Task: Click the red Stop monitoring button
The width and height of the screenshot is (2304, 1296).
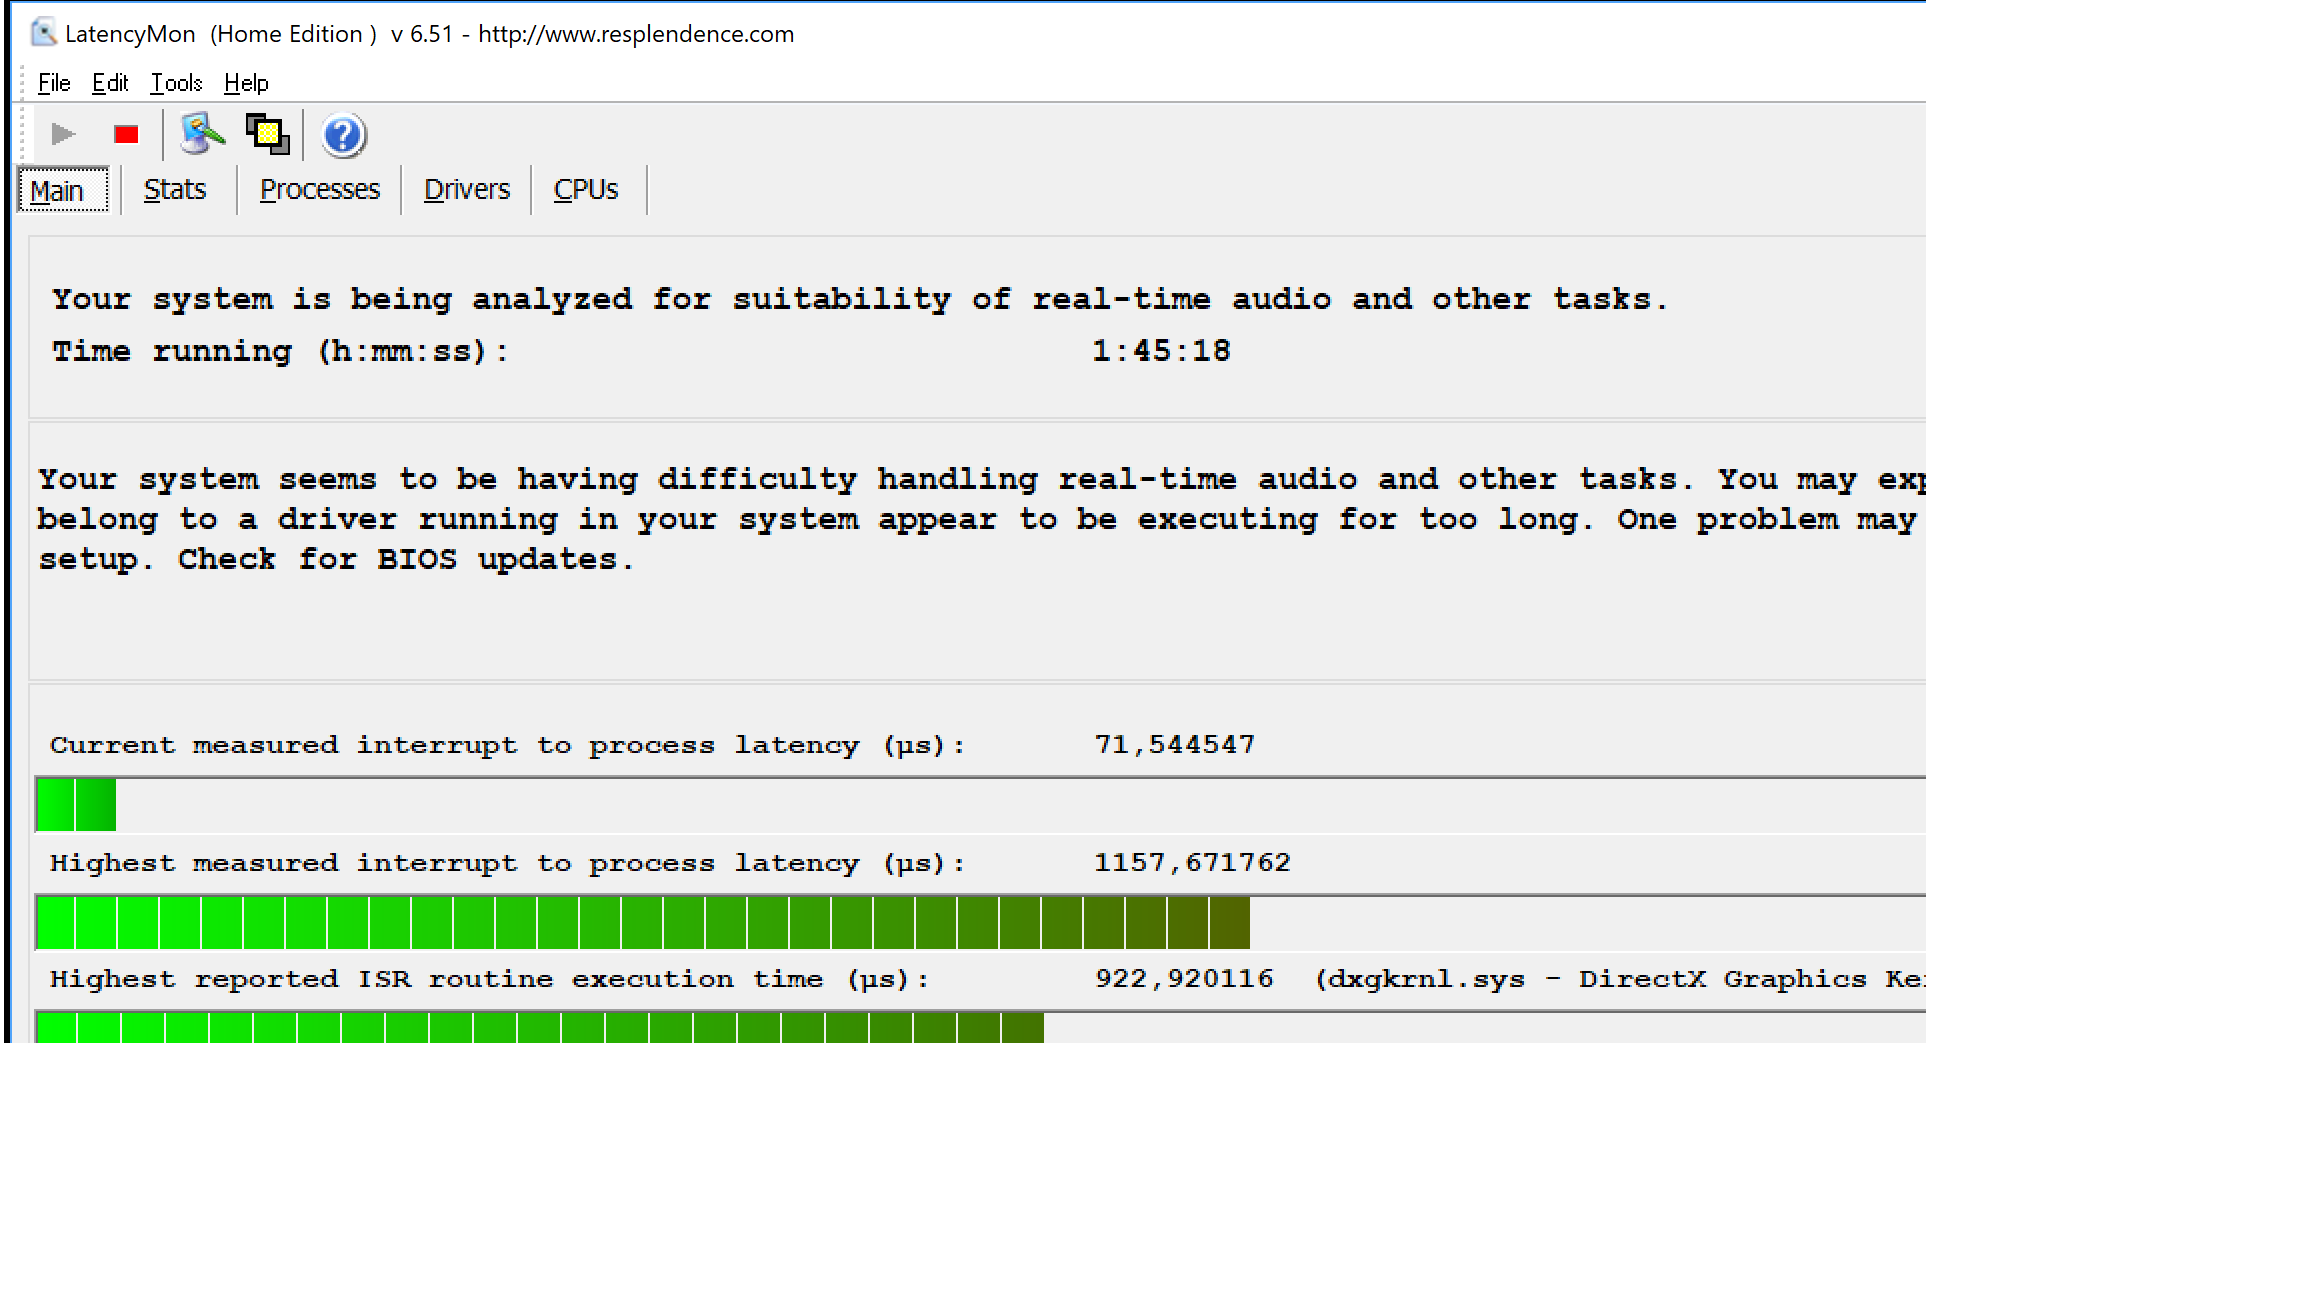Action: [x=126, y=135]
